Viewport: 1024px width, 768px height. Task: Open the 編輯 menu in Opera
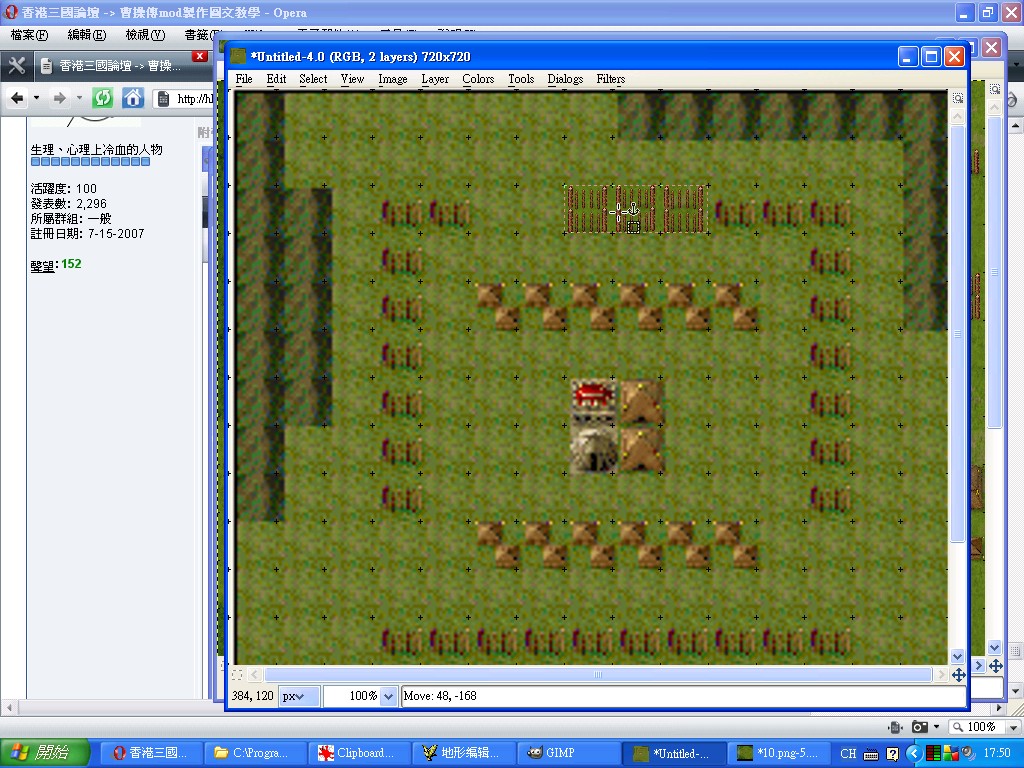coord(87,35)
